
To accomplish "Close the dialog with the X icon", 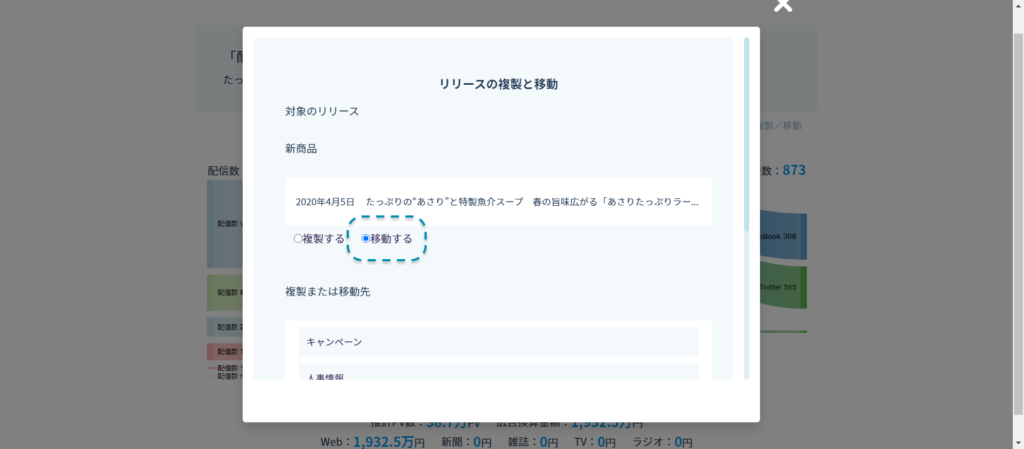I will [x=783, y=6].
